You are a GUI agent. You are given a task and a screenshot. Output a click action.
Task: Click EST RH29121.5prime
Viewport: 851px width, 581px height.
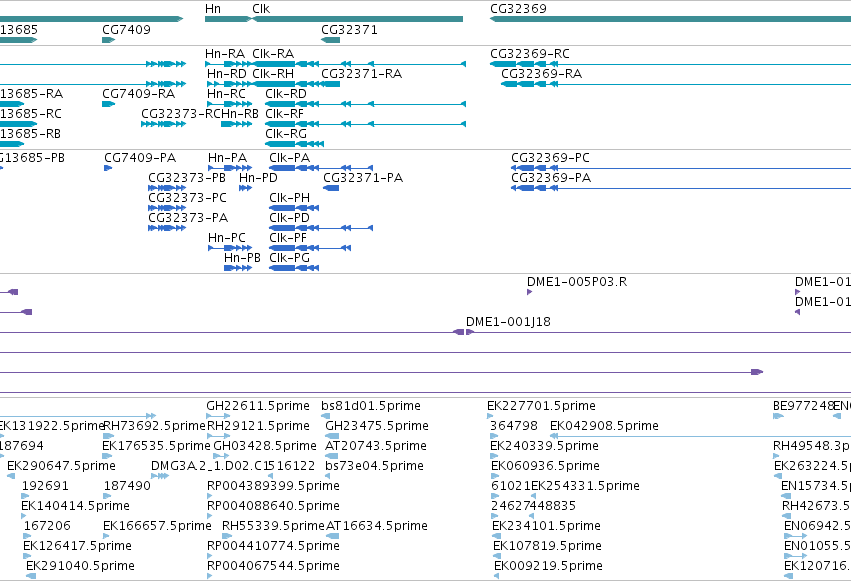[x=258, y=426]
